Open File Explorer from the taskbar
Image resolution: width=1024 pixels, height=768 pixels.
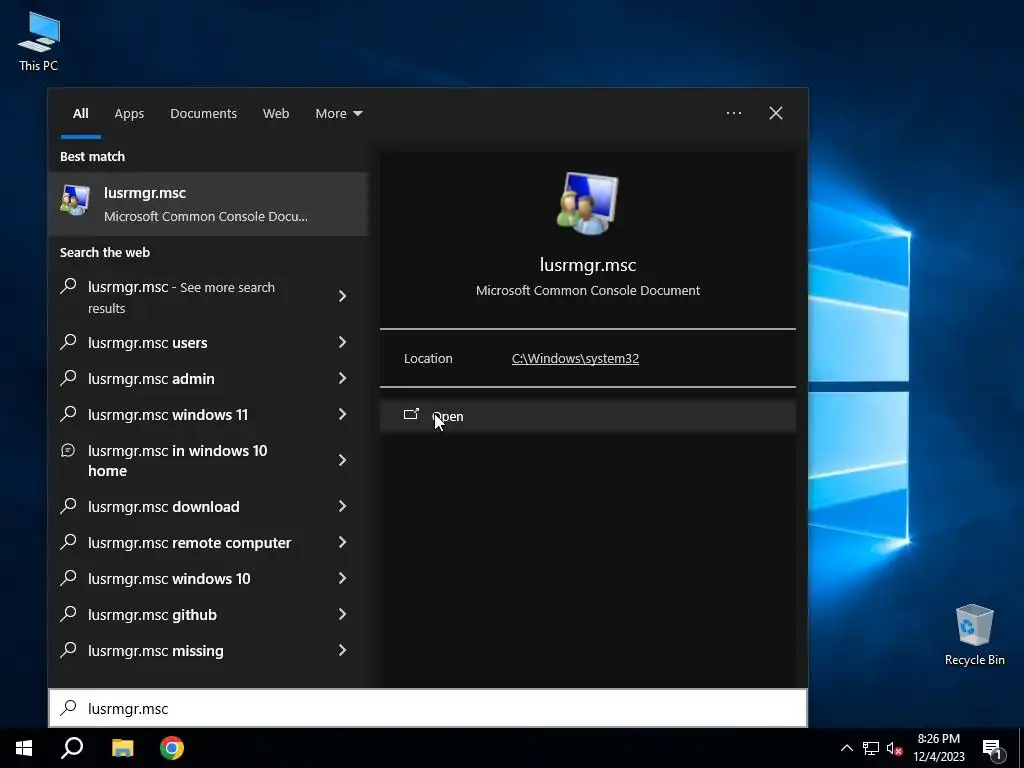[122, 748]
